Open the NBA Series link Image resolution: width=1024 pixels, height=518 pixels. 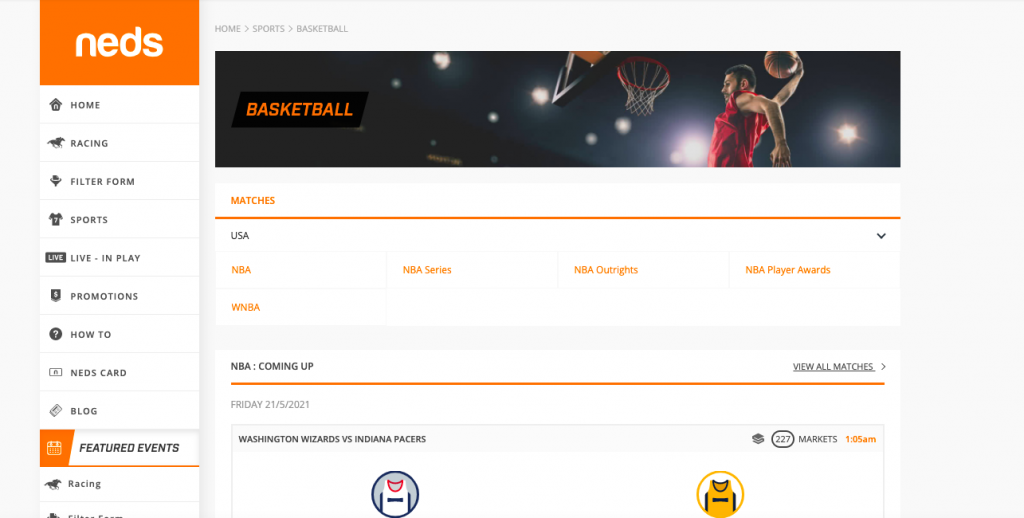pyautogui.click(x=427, y=270)
